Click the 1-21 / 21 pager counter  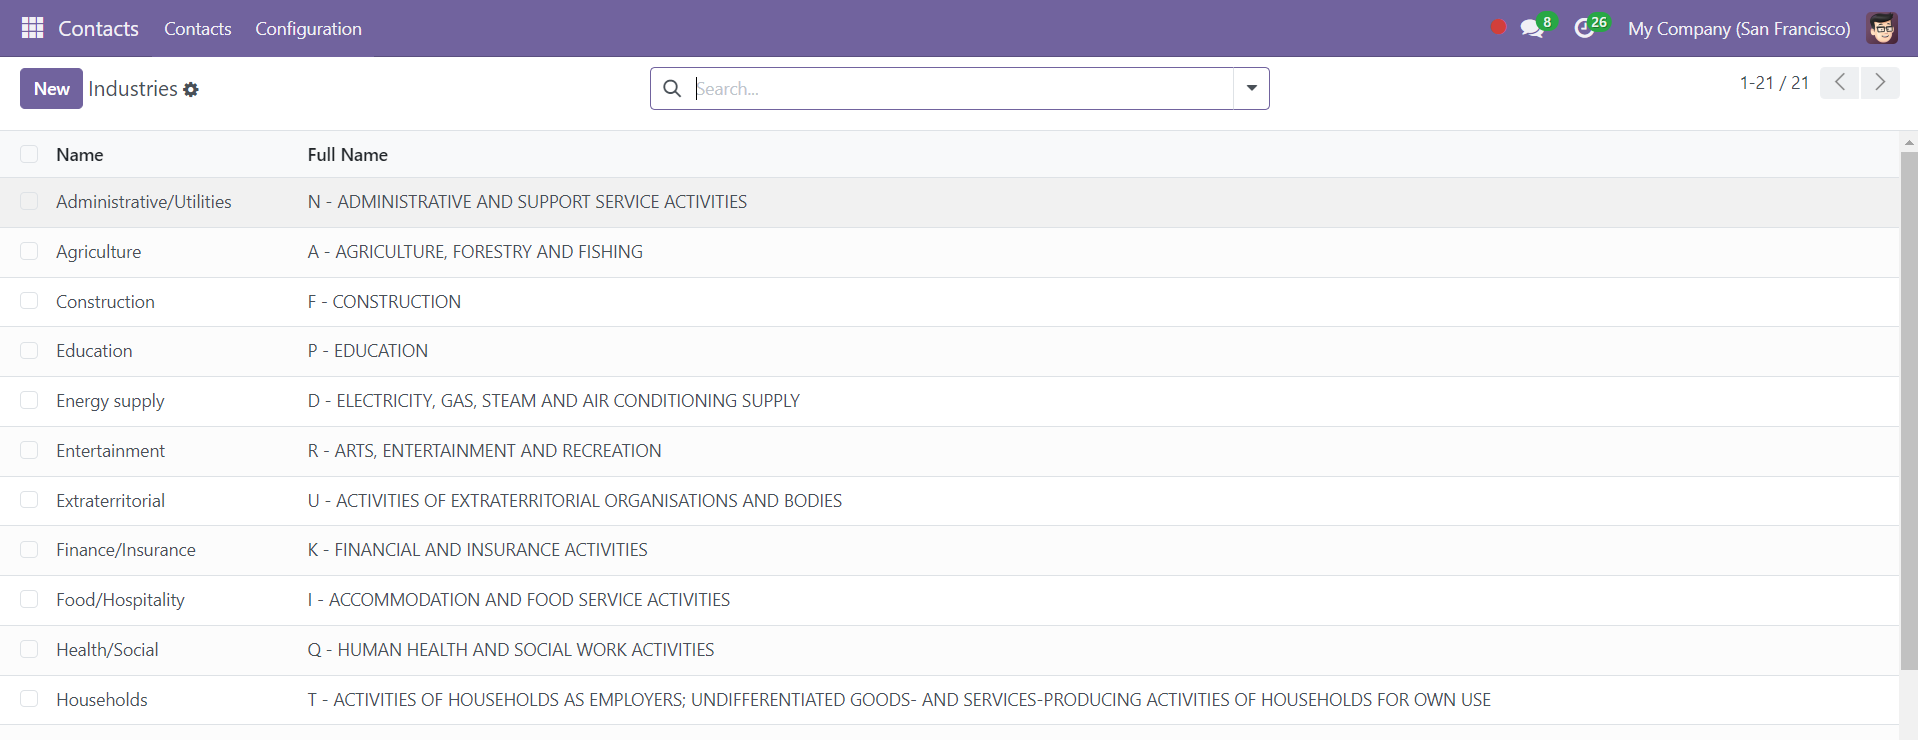(1774, 83)
